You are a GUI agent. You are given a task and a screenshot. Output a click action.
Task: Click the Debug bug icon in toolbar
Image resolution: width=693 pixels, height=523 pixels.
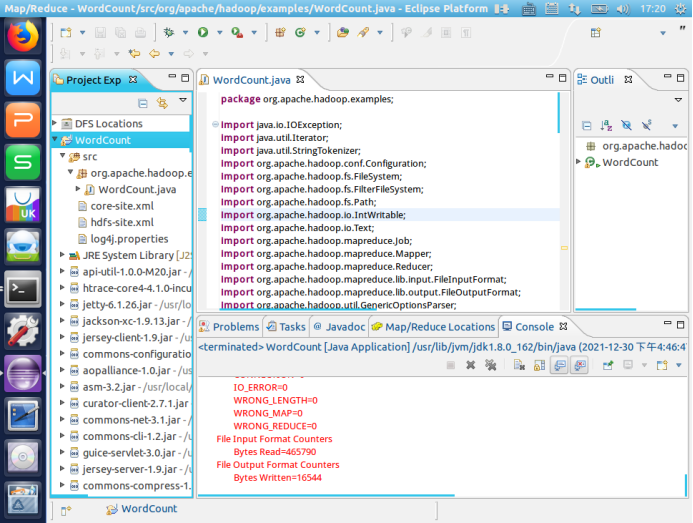pyautogui.click(x=170, y=33)
